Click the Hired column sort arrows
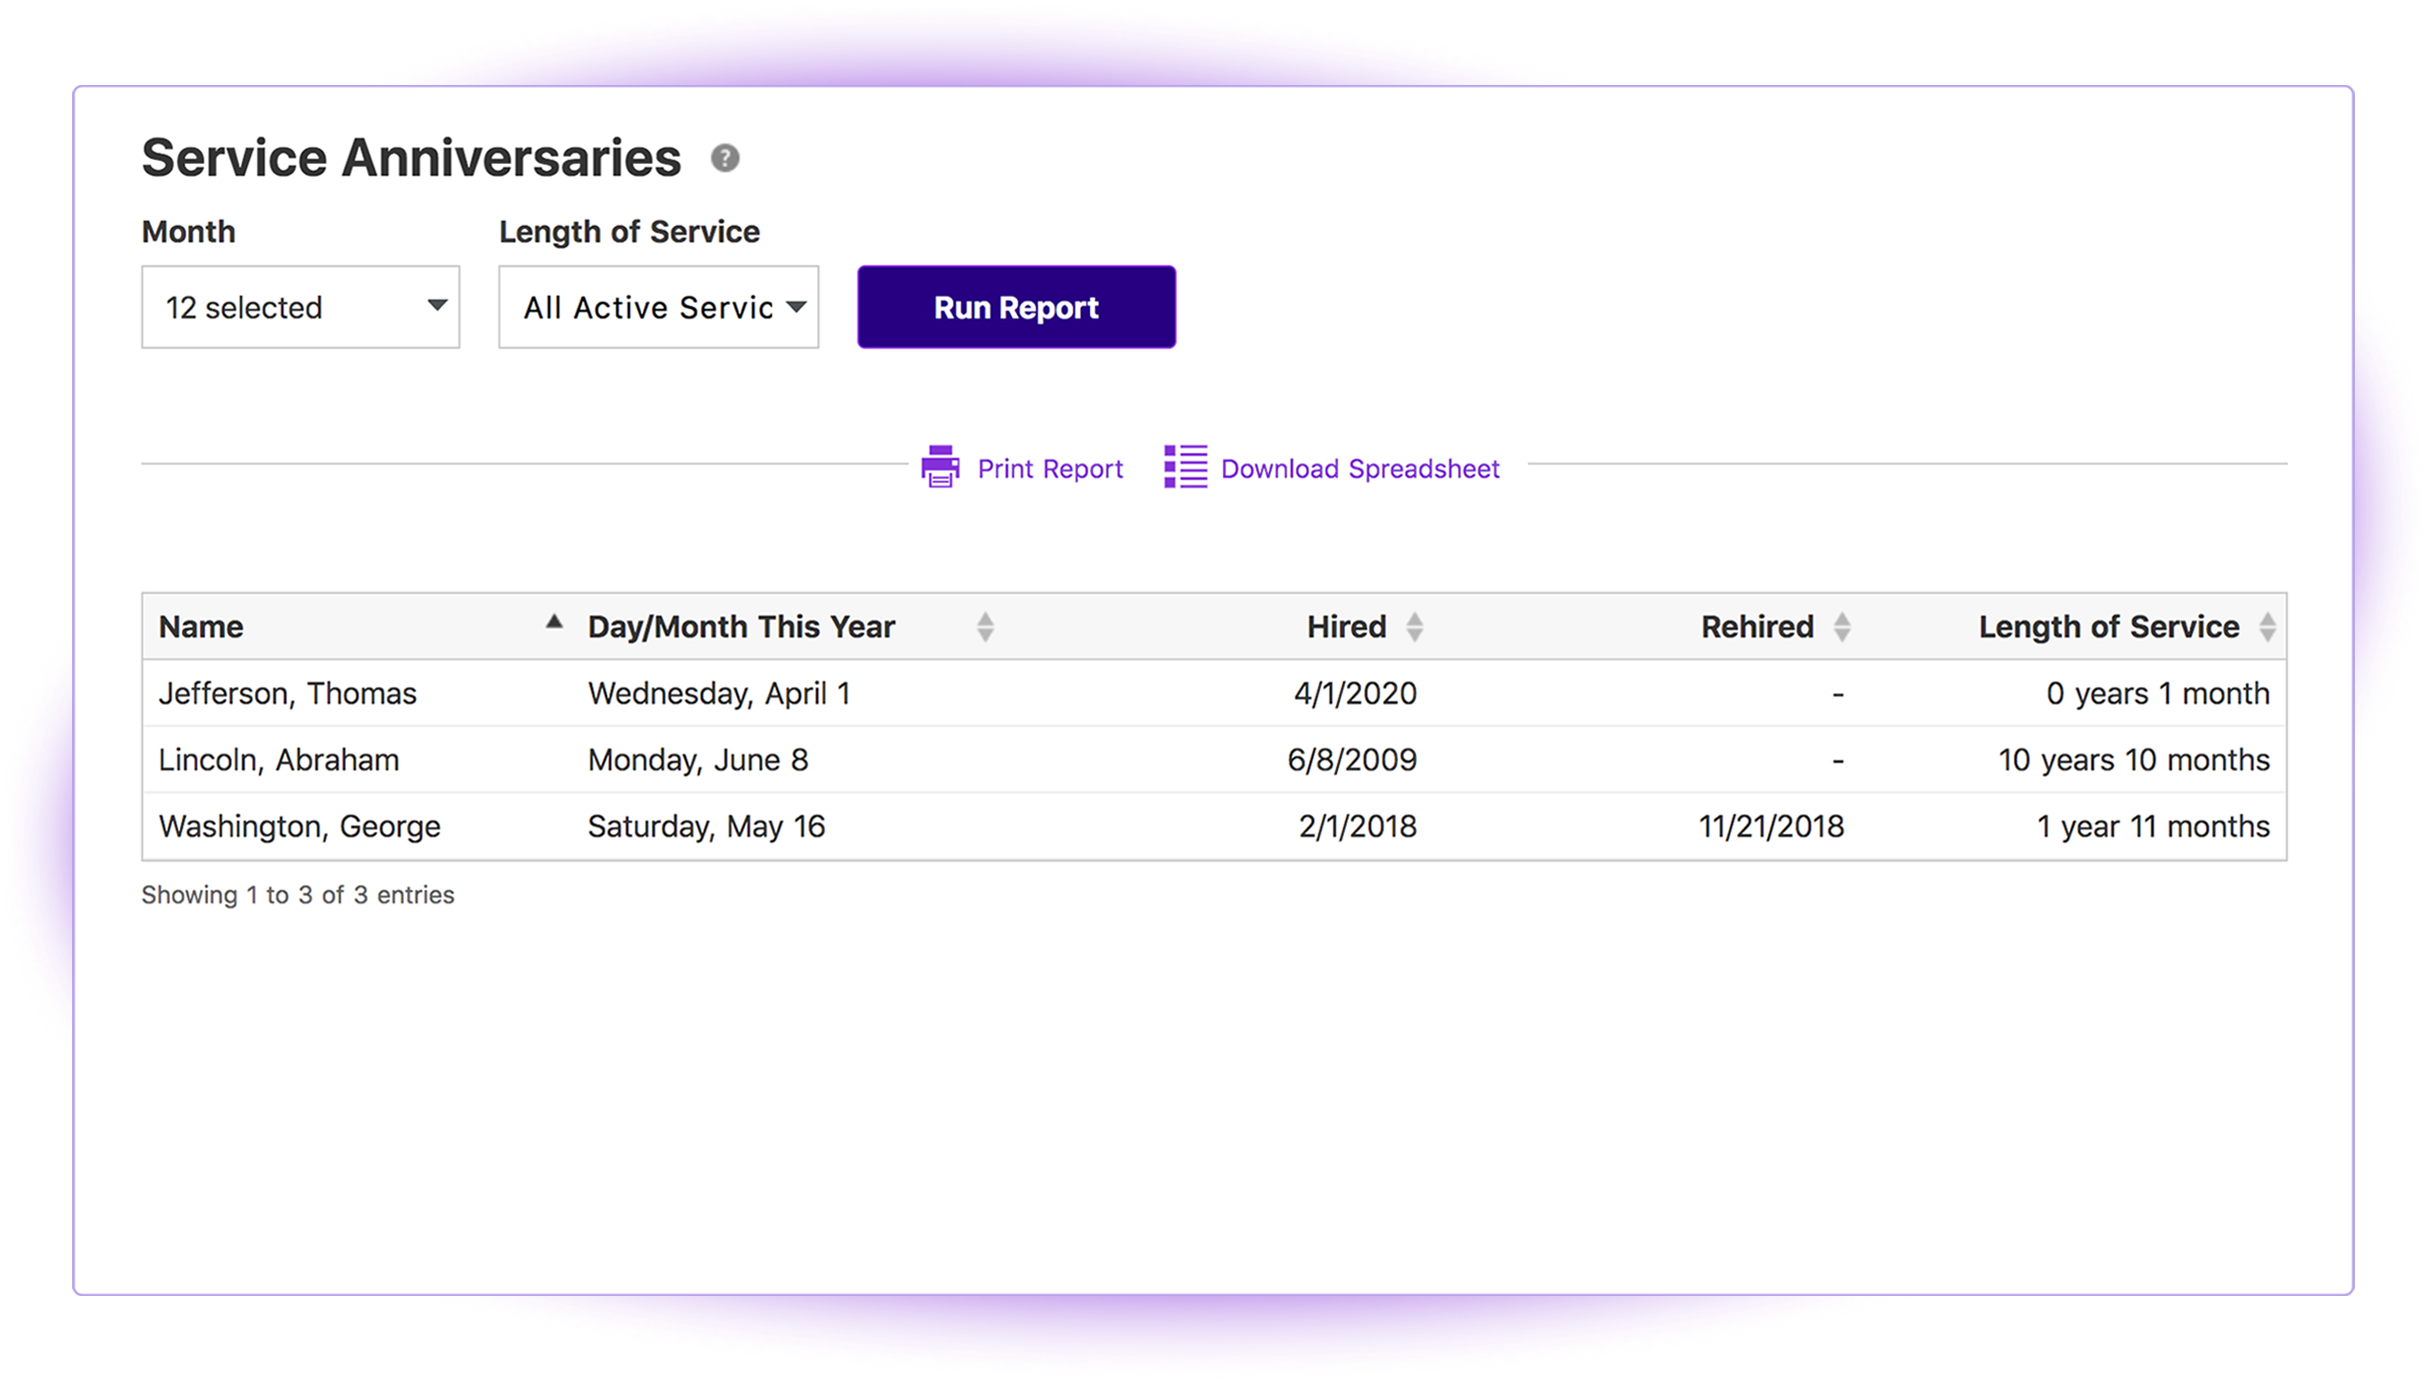The height and width of the screenshot is (1381, 2426). tap(1414, 627)
